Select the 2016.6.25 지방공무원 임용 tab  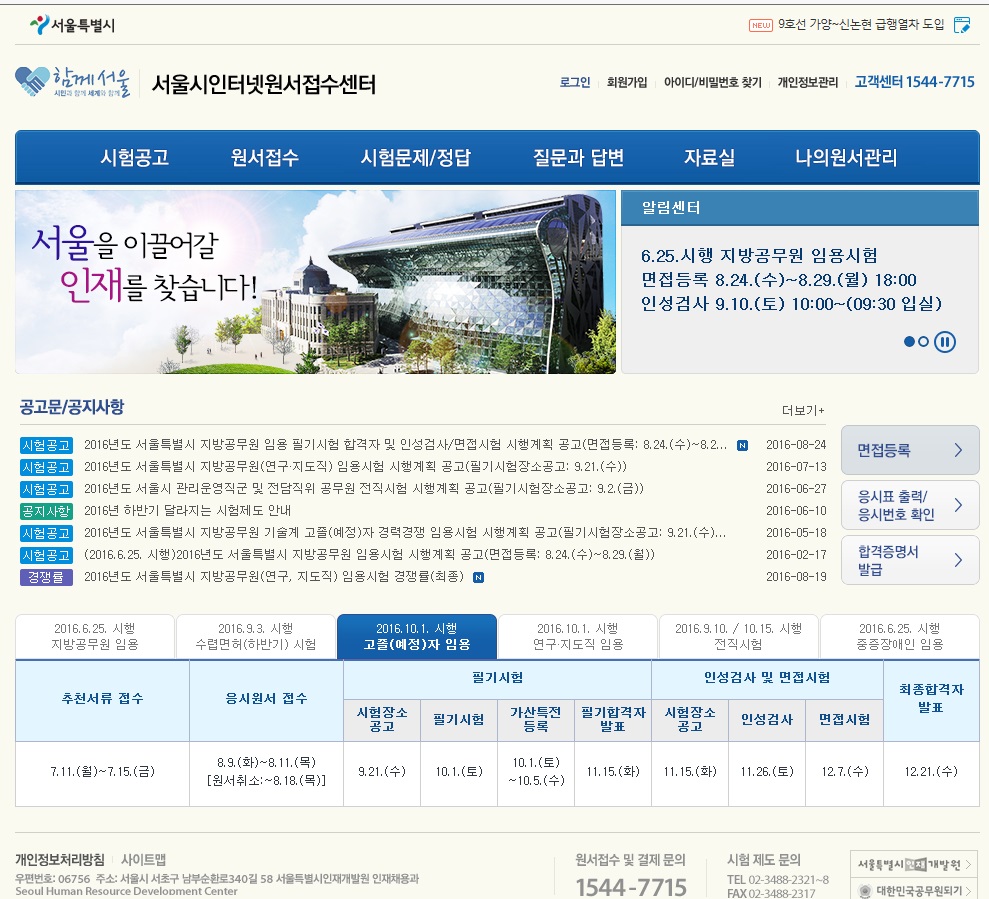(95, 637)
